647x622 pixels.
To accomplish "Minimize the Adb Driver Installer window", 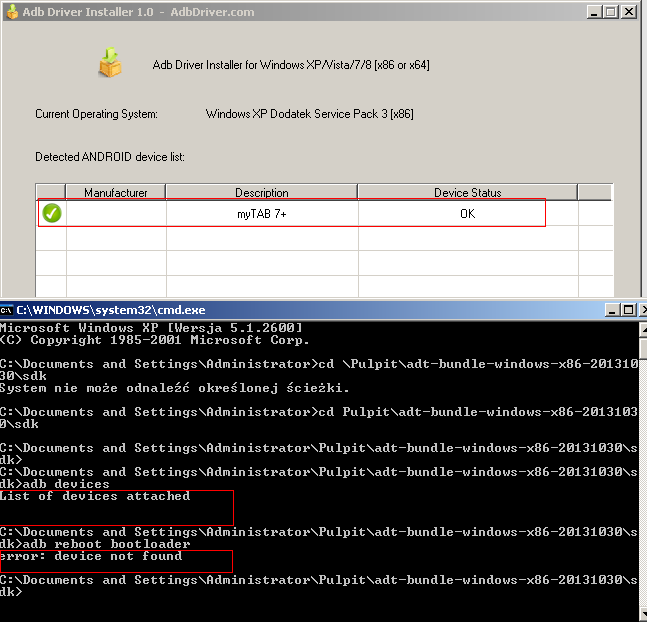I will (591, 11).
